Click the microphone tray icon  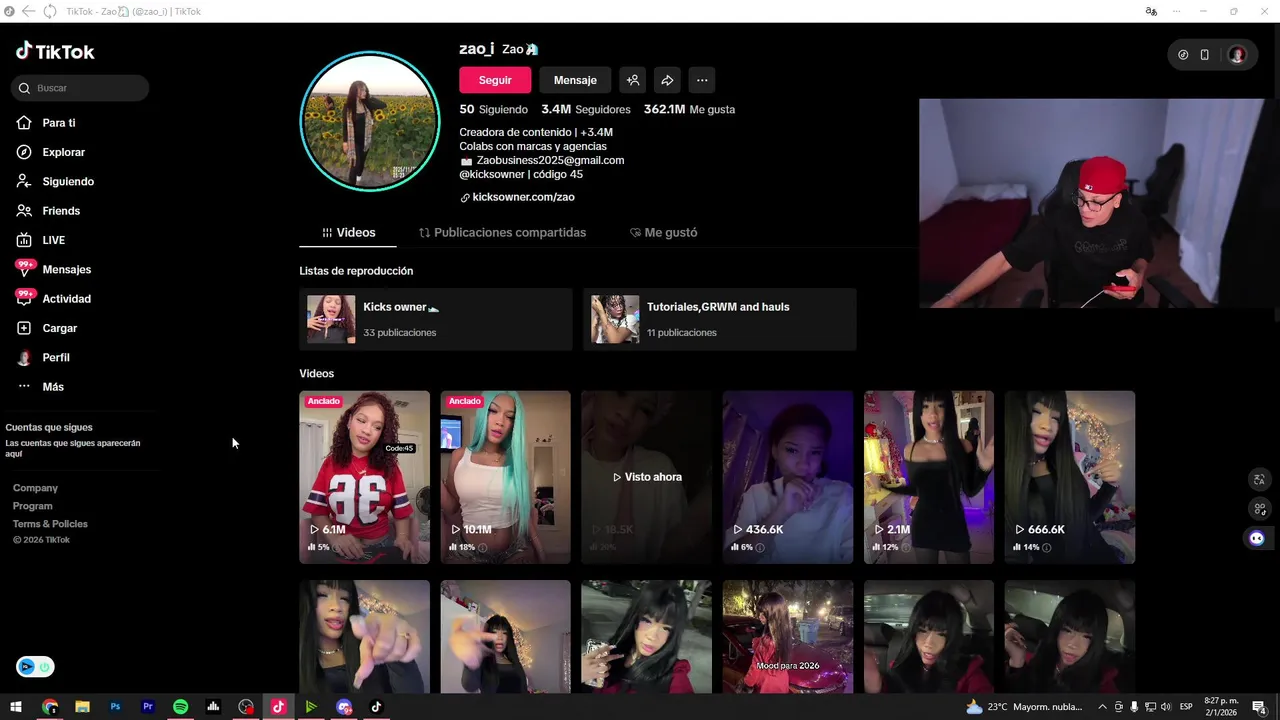1134,707
